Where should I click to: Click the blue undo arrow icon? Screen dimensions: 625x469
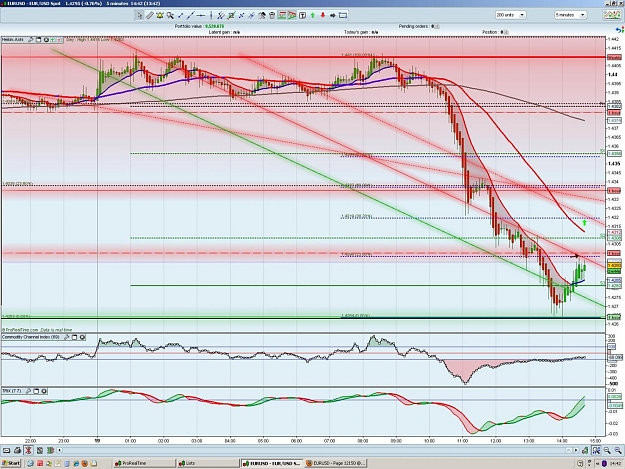[x=619, y=30]
